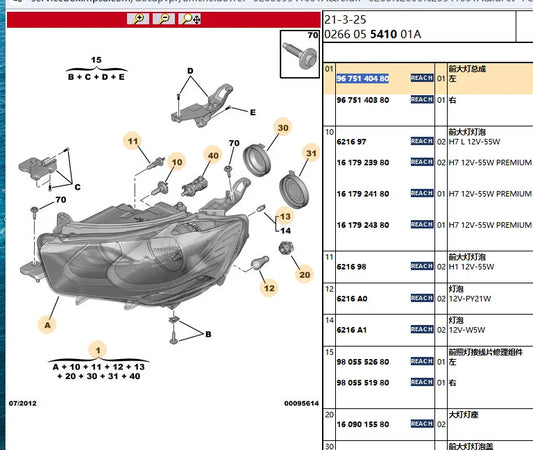Select part number 16 090 155 80
Image resolution: width=533 pixels, height=450 pixels.
point(363,425)
